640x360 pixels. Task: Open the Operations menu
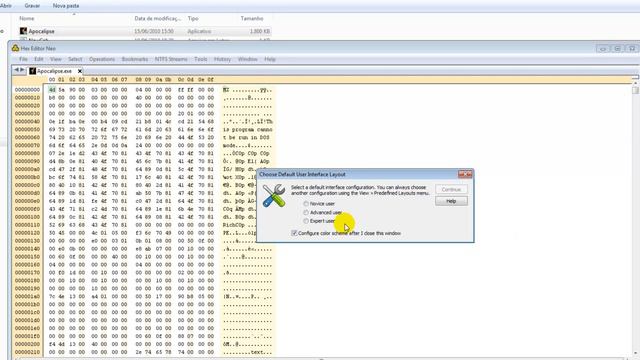[102, 59]
